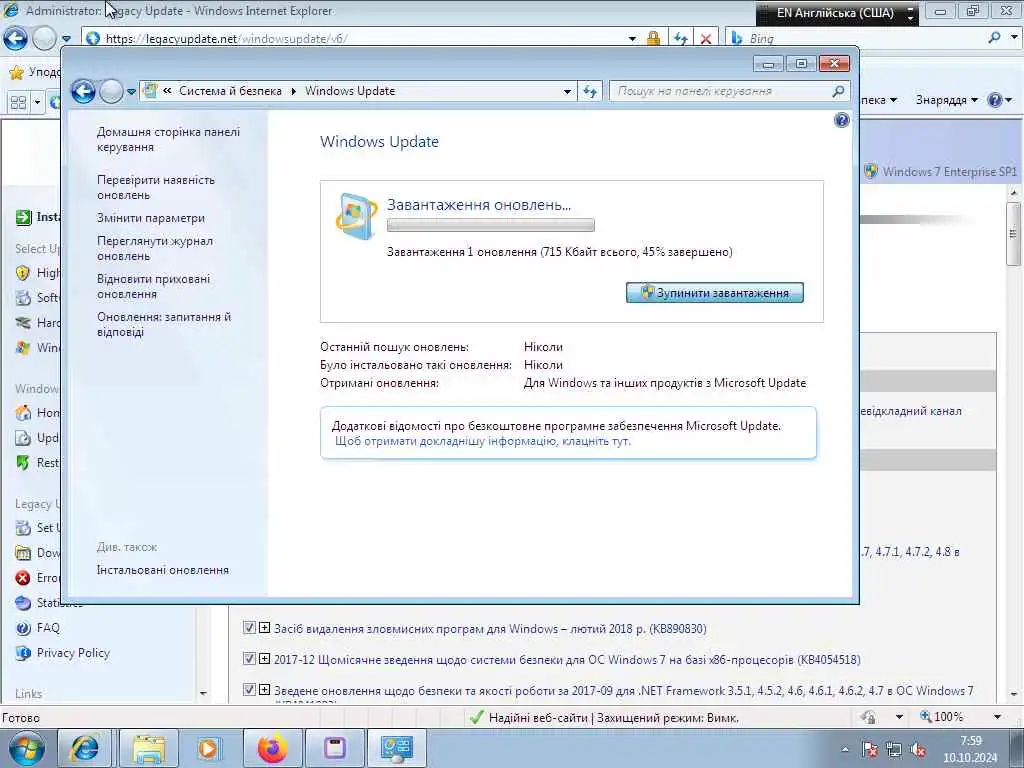Uncheck the KB4054518 monthly rollup update
Image resolution: width=1024 pixels, height=768 pixels.
249,658
